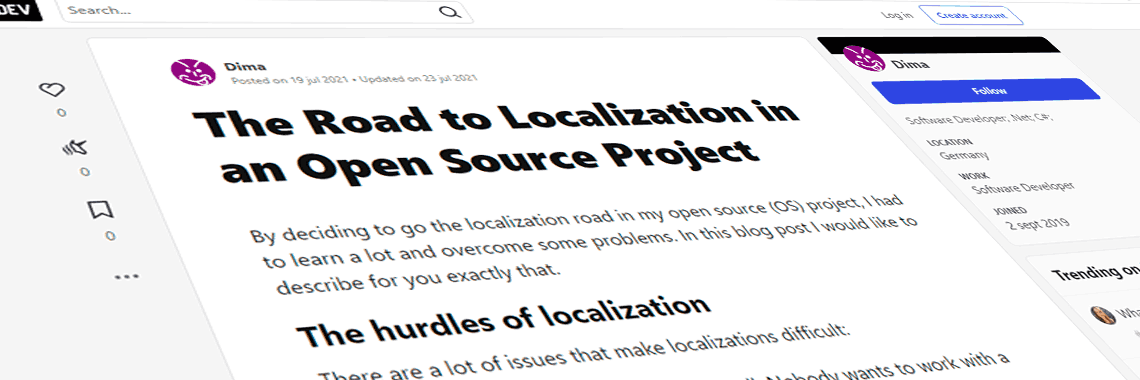Click the Create account button

tap(971, 15)
